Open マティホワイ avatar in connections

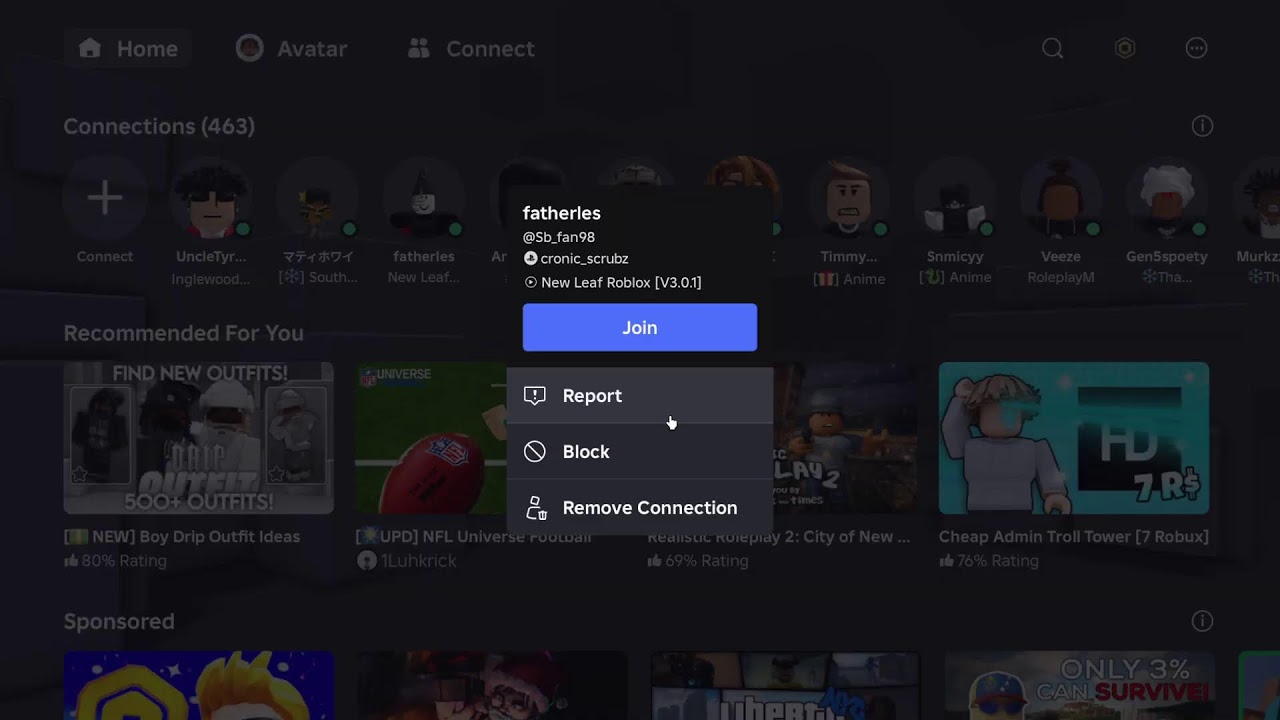coord(317,198)
